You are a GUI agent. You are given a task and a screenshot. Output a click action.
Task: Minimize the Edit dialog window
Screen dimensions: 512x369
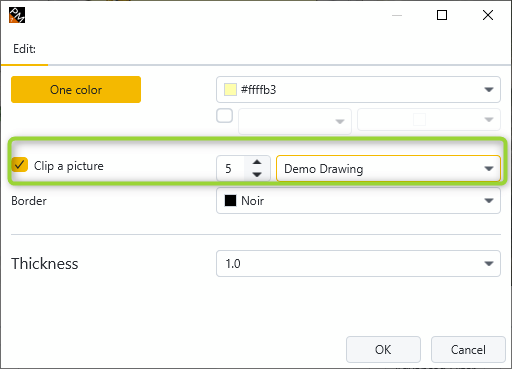(x=397, y=15)
